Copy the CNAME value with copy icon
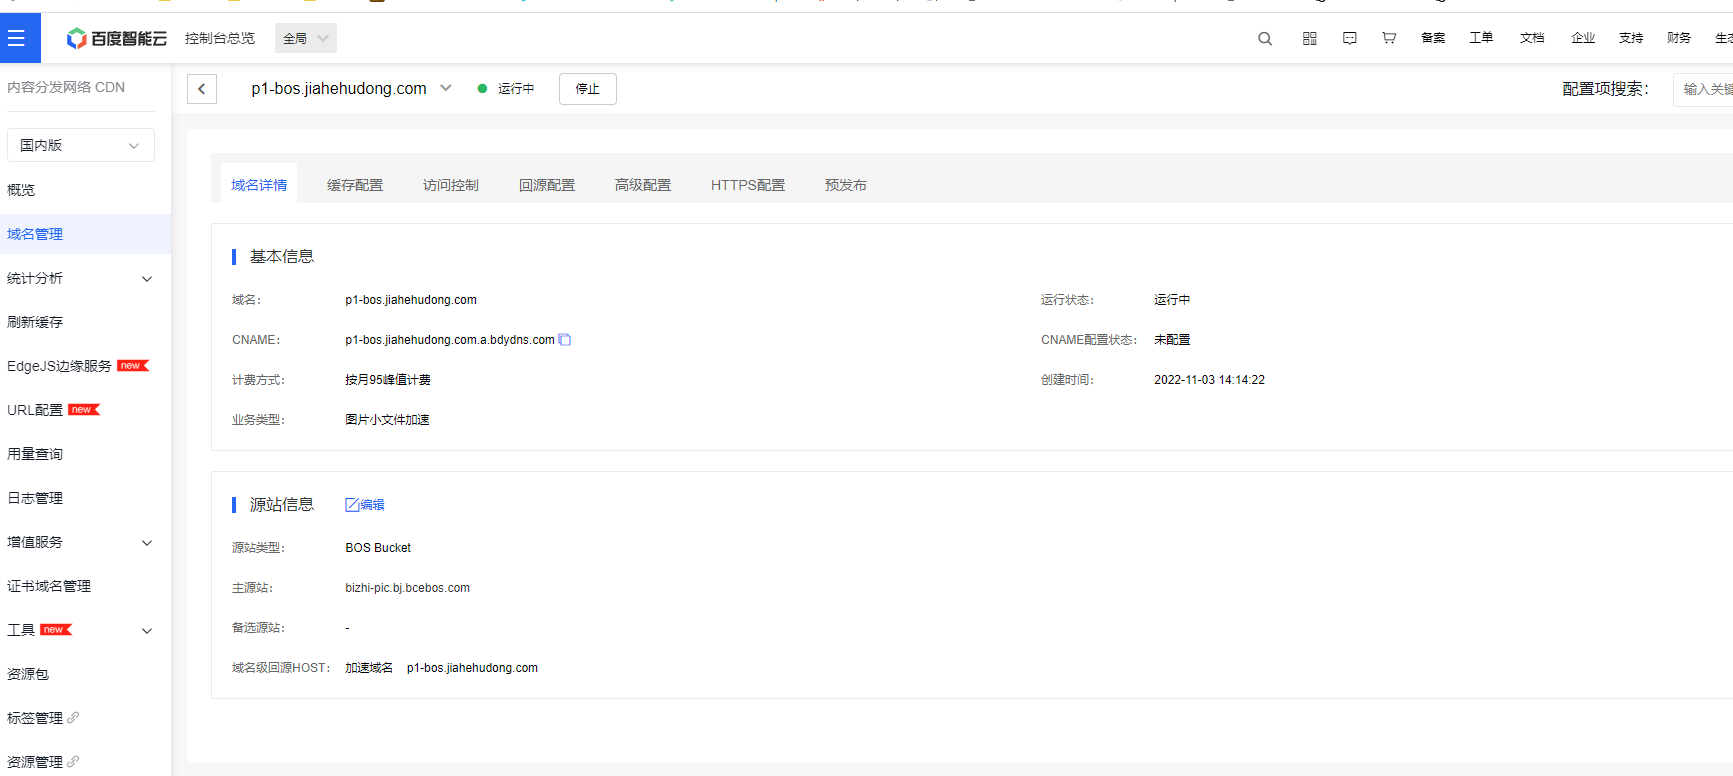Viewport: 1733px width, 776px height. coord(565,340)
